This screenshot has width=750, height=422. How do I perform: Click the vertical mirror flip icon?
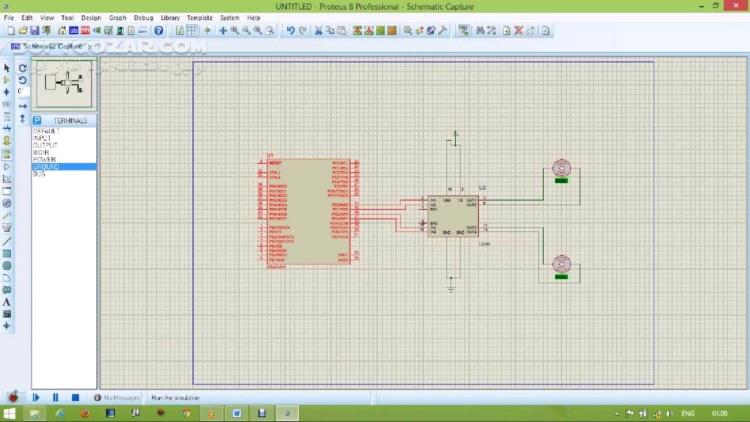coord(22,118)
